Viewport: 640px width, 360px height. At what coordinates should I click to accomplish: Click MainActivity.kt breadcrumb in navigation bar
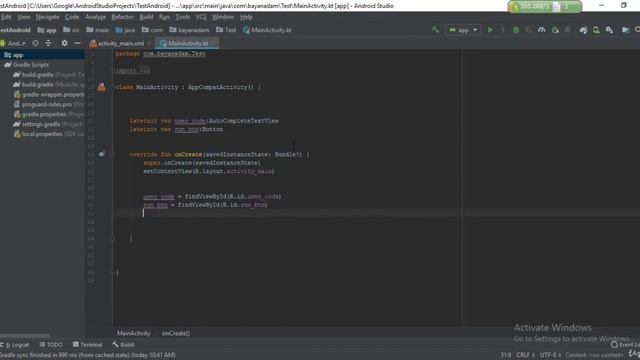point(267,30)
